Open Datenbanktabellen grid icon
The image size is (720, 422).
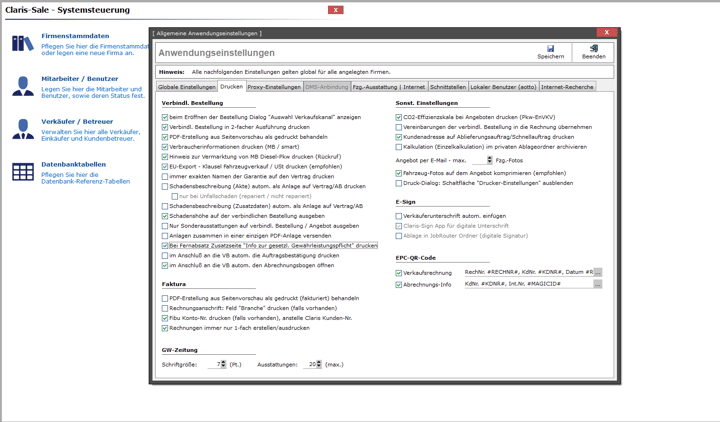pos(22,172)
